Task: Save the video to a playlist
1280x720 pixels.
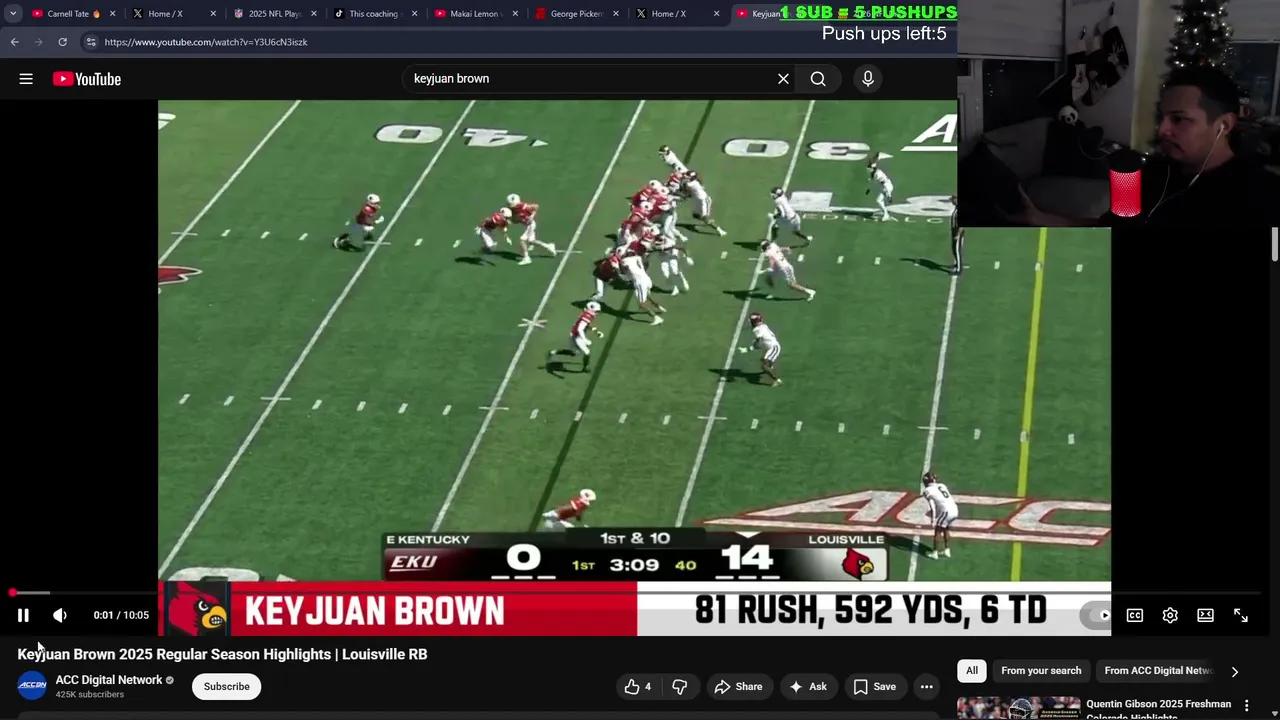Action: (x=874, y=686)
